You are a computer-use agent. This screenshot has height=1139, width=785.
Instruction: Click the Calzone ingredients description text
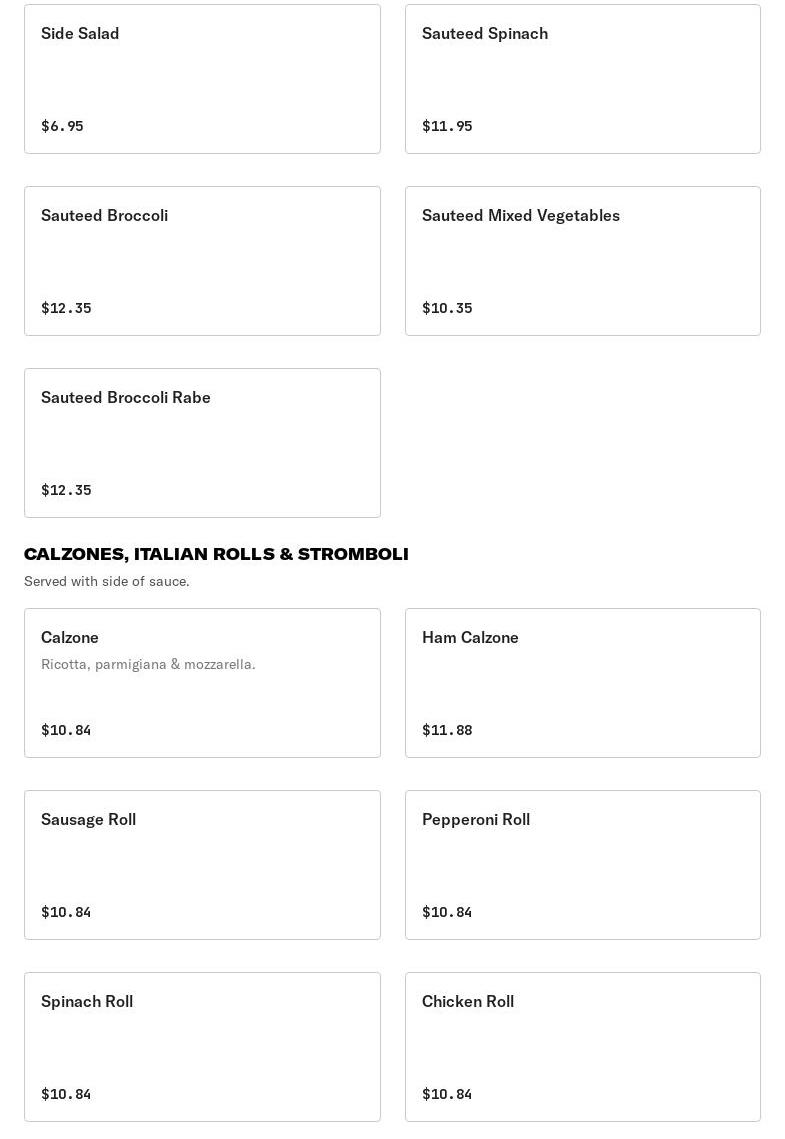(148, 664)
